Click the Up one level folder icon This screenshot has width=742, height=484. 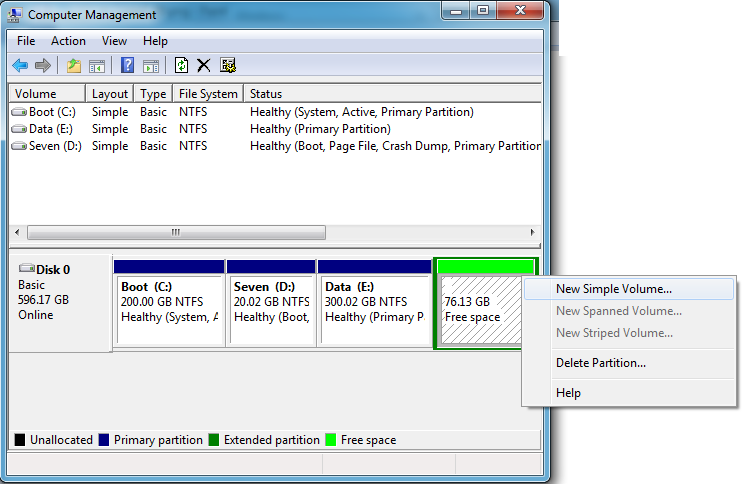point(73,66)
